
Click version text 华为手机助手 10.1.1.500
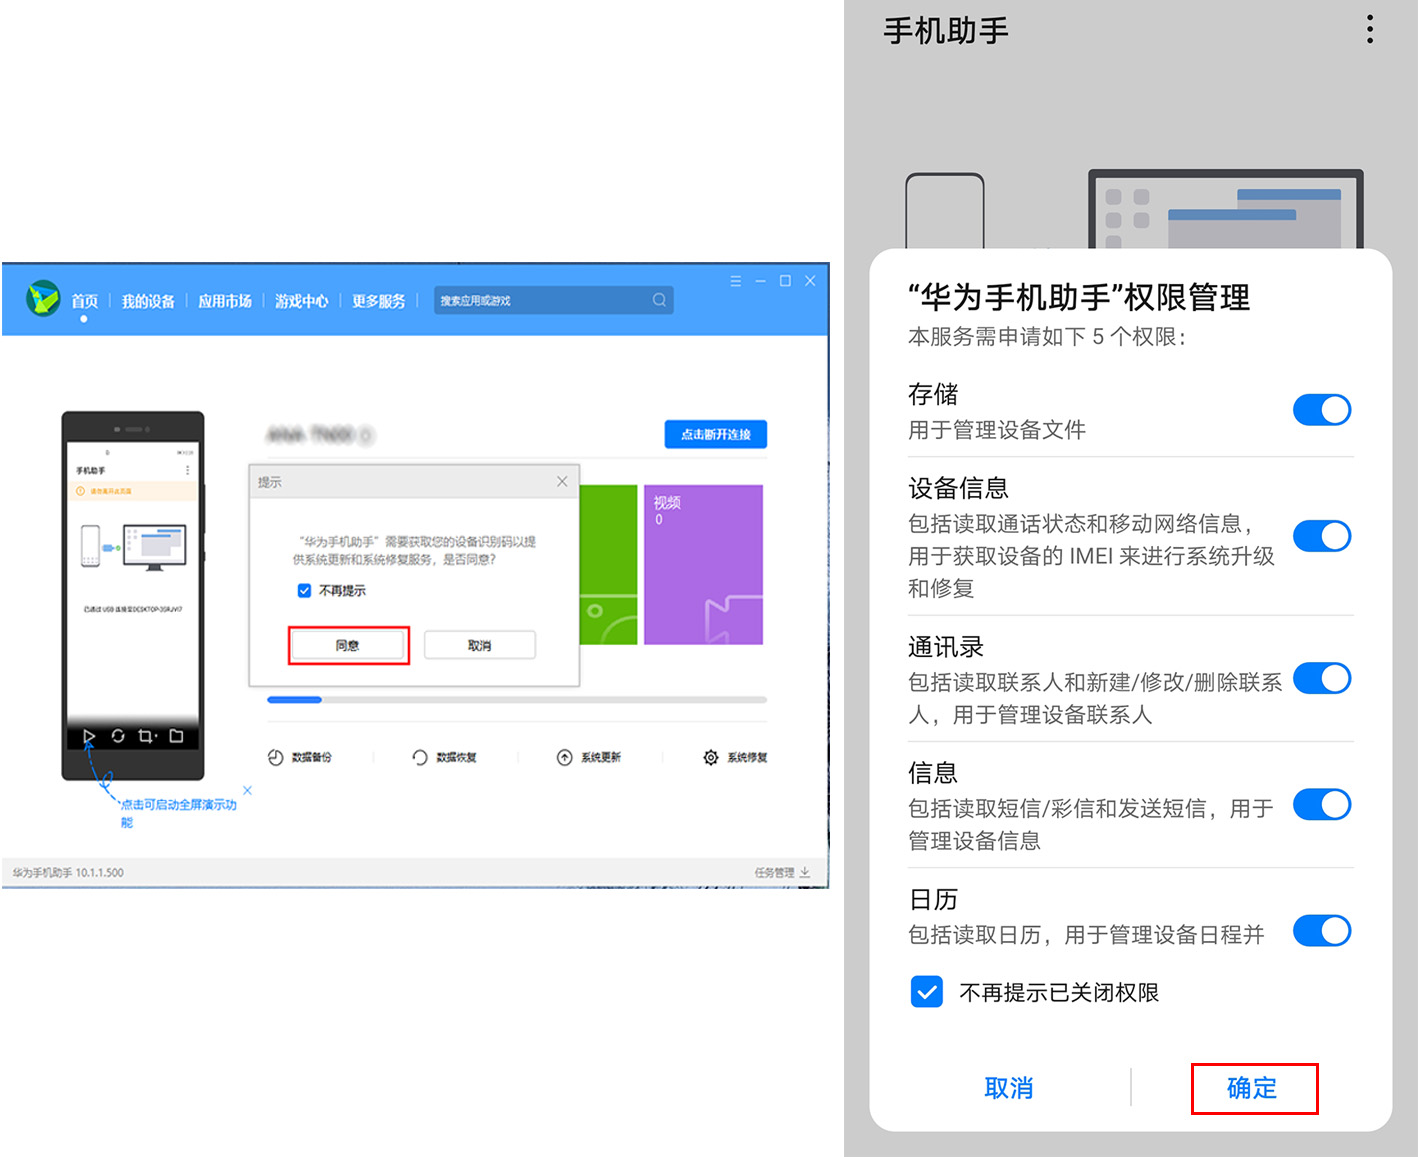pos(68,872)
